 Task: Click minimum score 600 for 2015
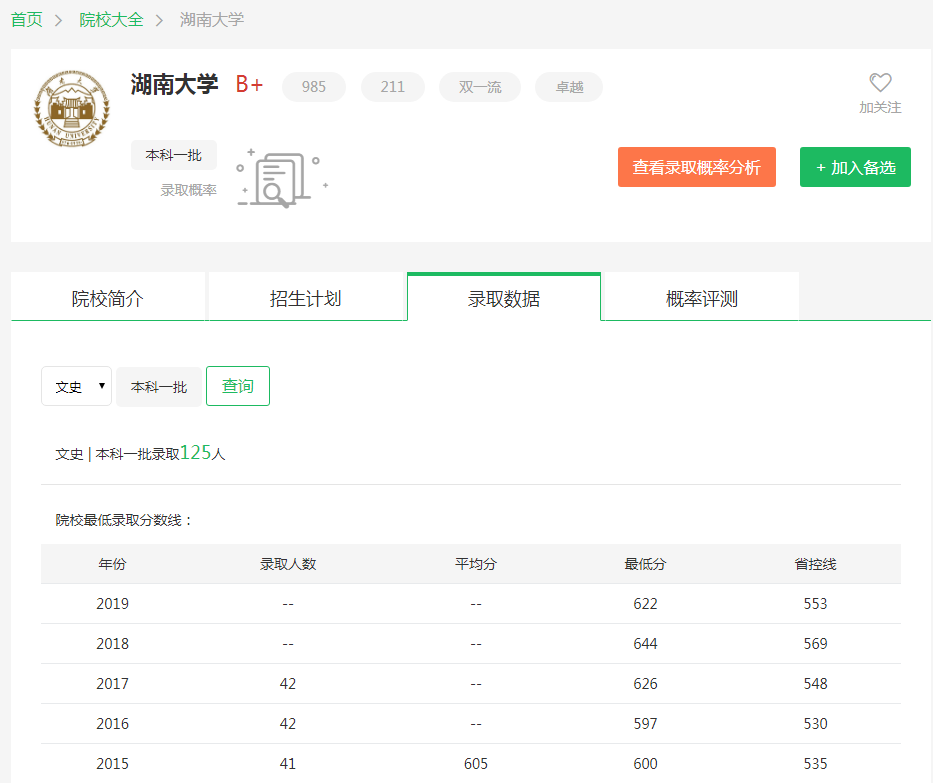pyautogui.click(x=645, y=763)
